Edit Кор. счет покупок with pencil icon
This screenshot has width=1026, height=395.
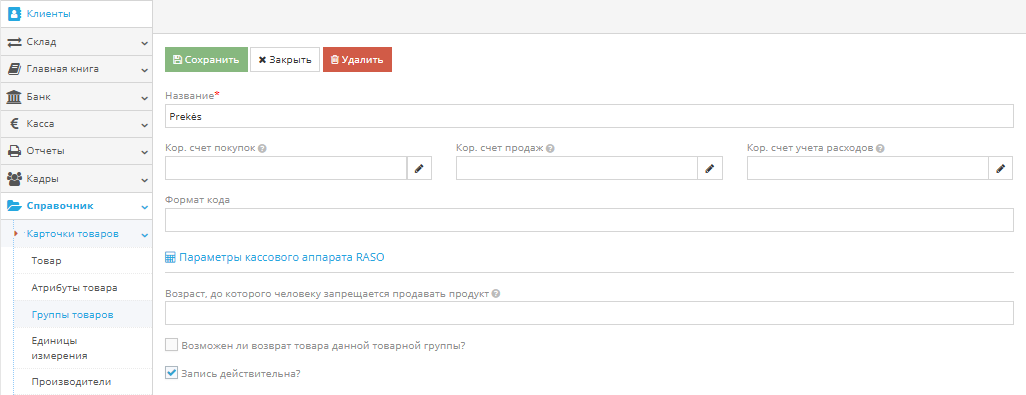coord(419,169)
